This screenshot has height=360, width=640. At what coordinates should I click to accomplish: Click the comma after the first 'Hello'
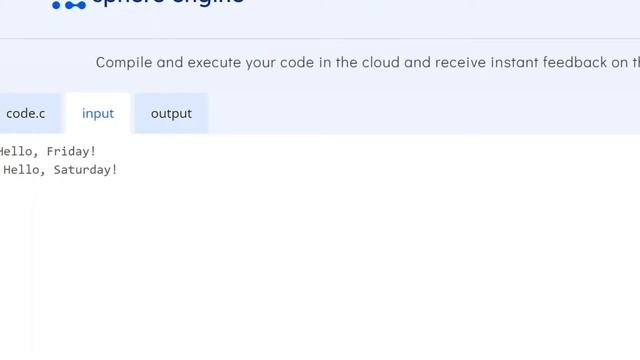click(x=36, y=155)
